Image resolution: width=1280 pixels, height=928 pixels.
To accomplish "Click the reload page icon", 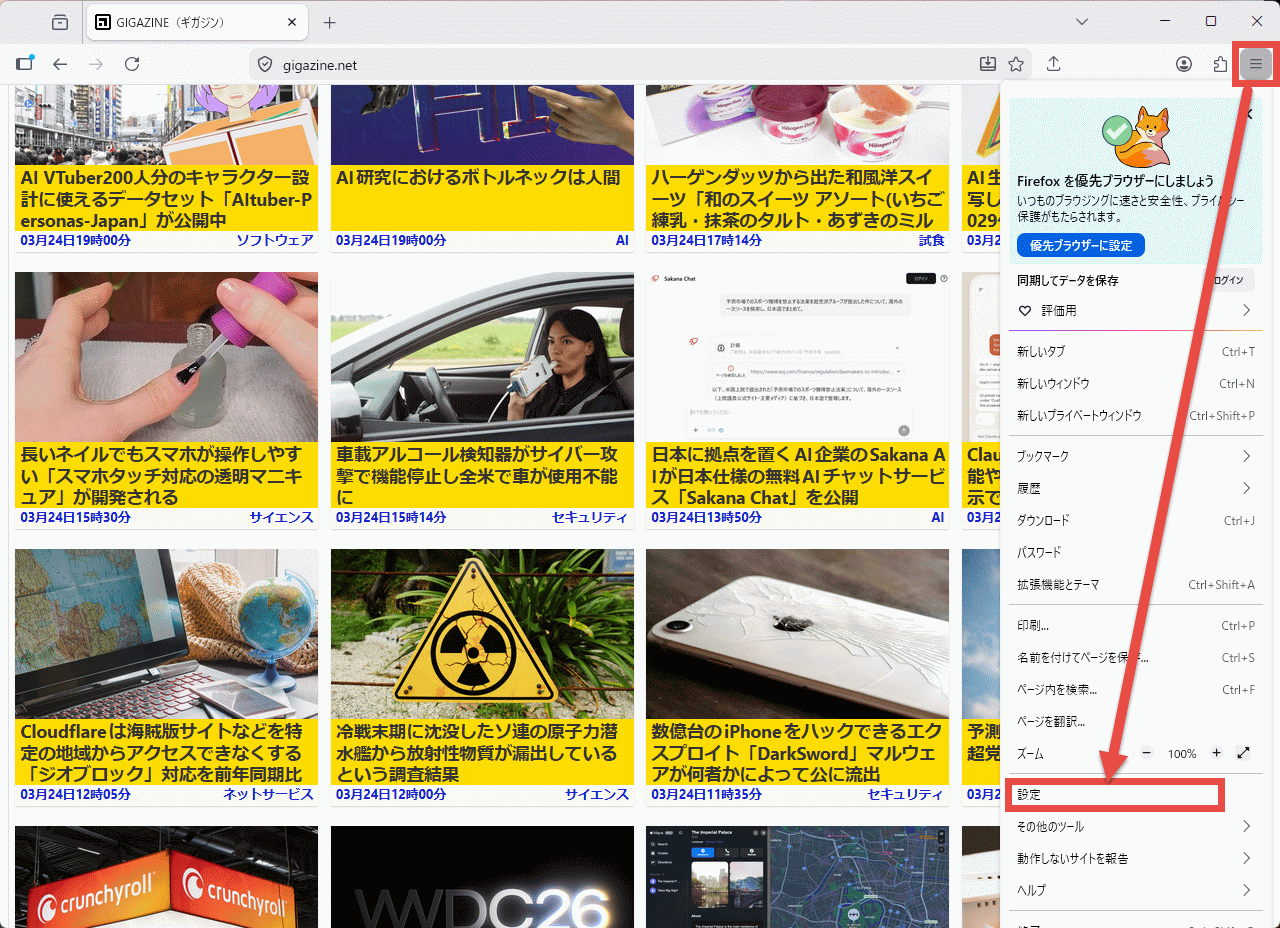I will [x=132, y=64].
